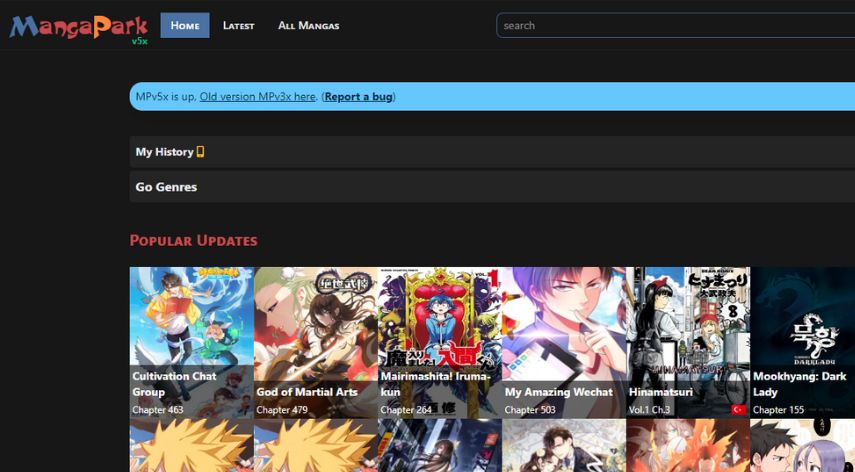Open the All Mangas page
The image size is (855, 472).
click(309, 26)
